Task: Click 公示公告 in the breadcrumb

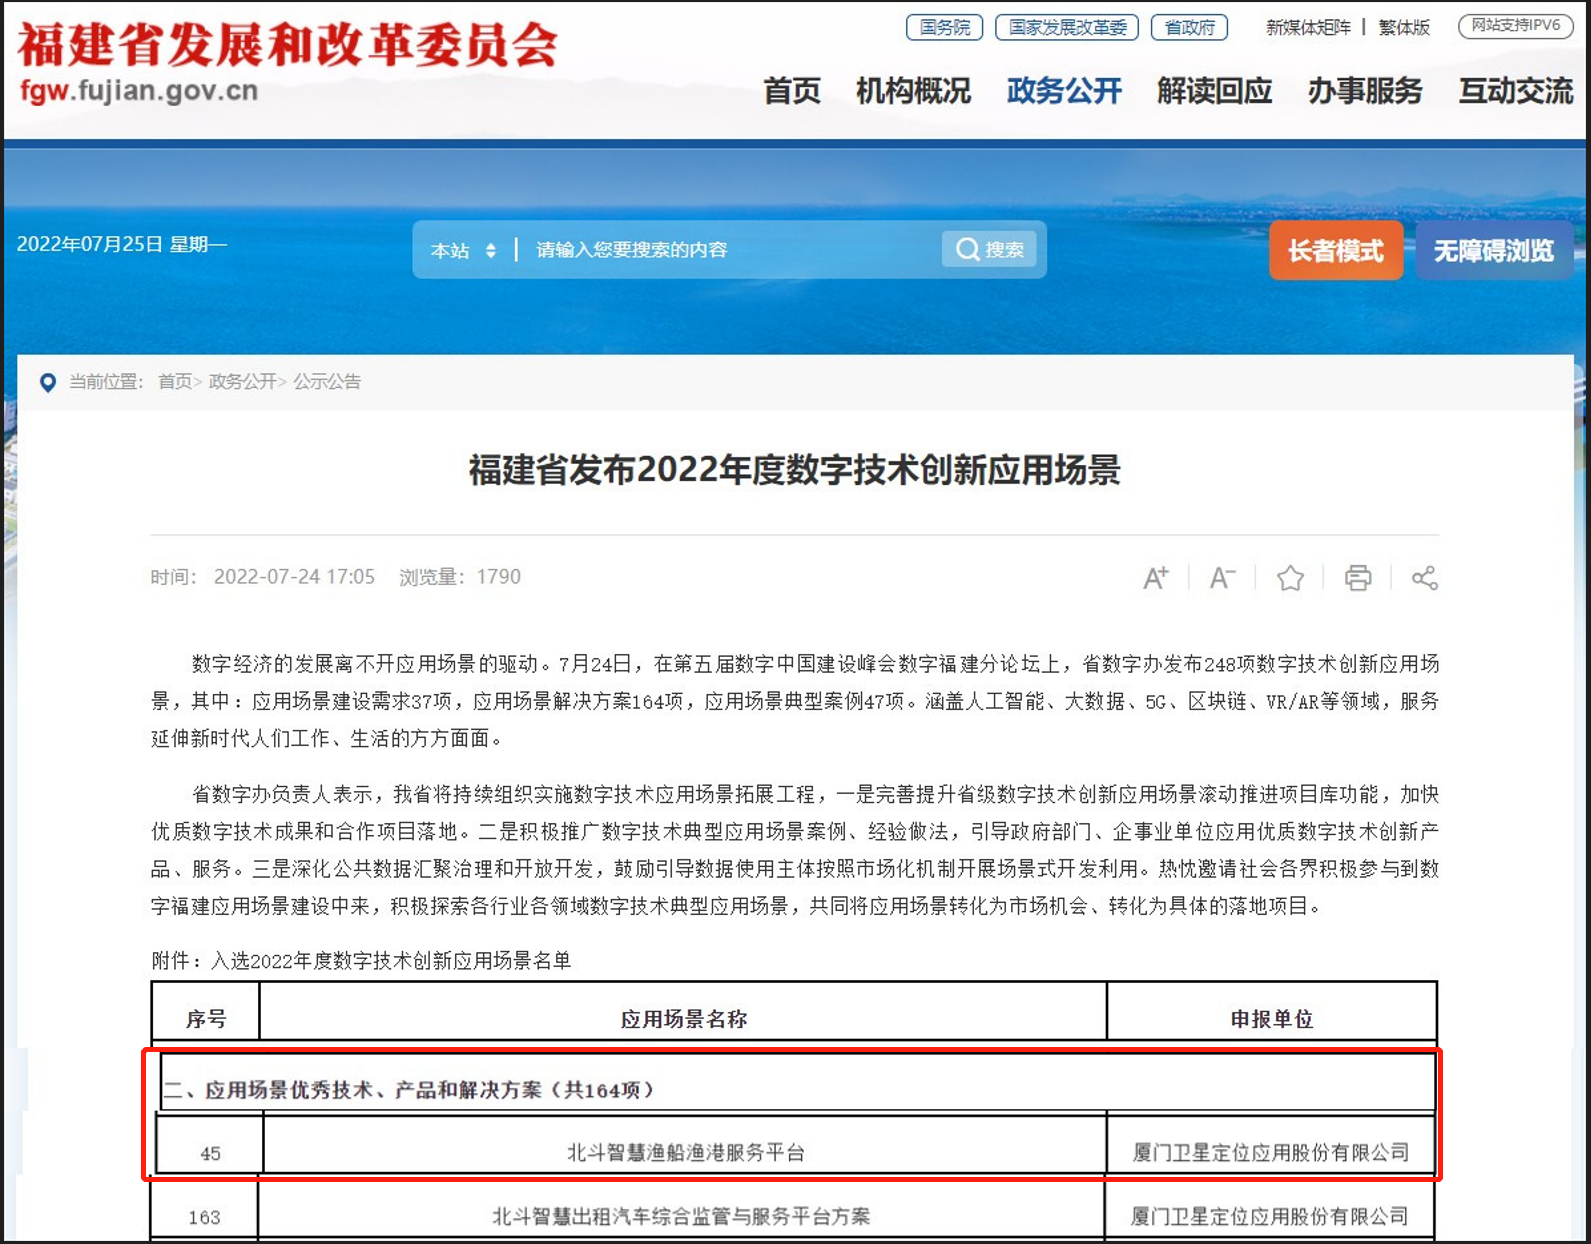Action: (327, 382)
